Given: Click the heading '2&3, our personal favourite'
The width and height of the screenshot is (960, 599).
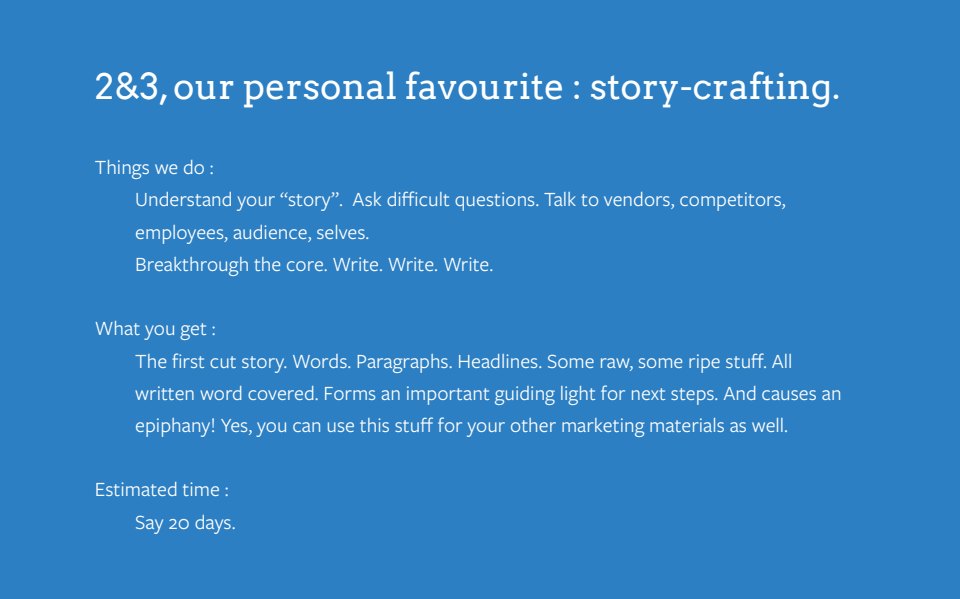Looking at the screenshot, I should (329, 87).
